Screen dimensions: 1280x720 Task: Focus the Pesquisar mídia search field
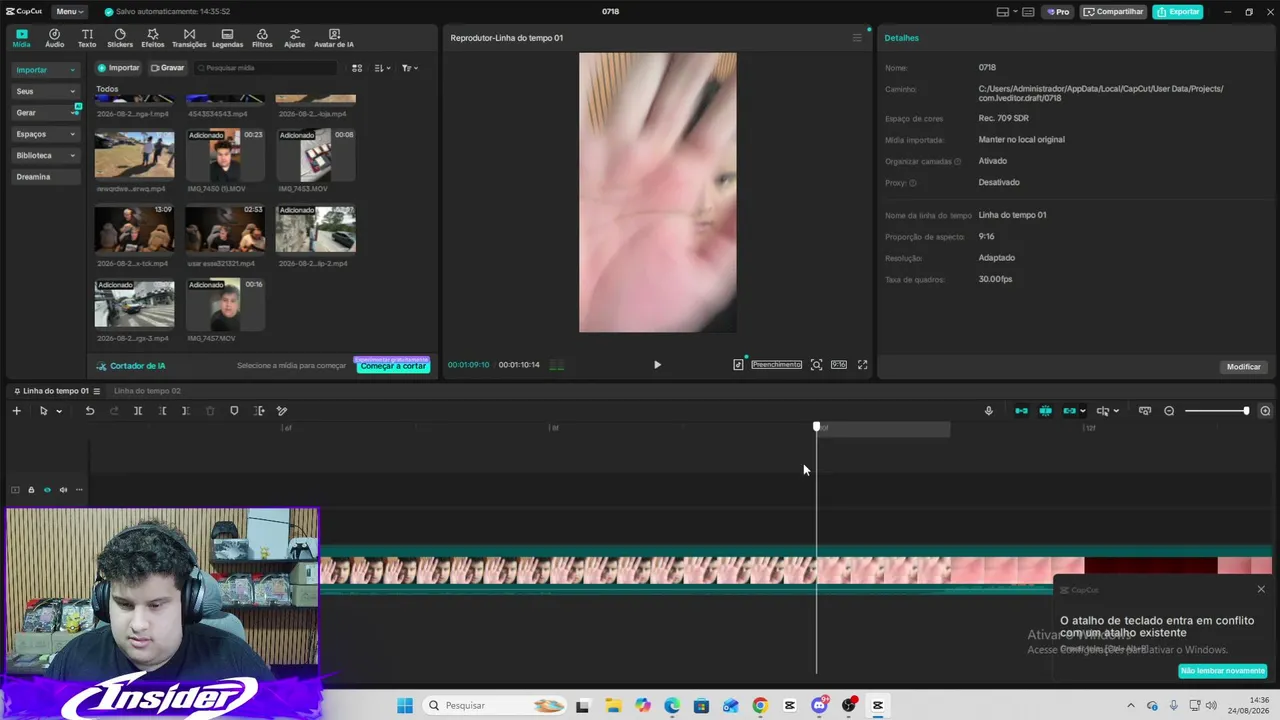266,68
